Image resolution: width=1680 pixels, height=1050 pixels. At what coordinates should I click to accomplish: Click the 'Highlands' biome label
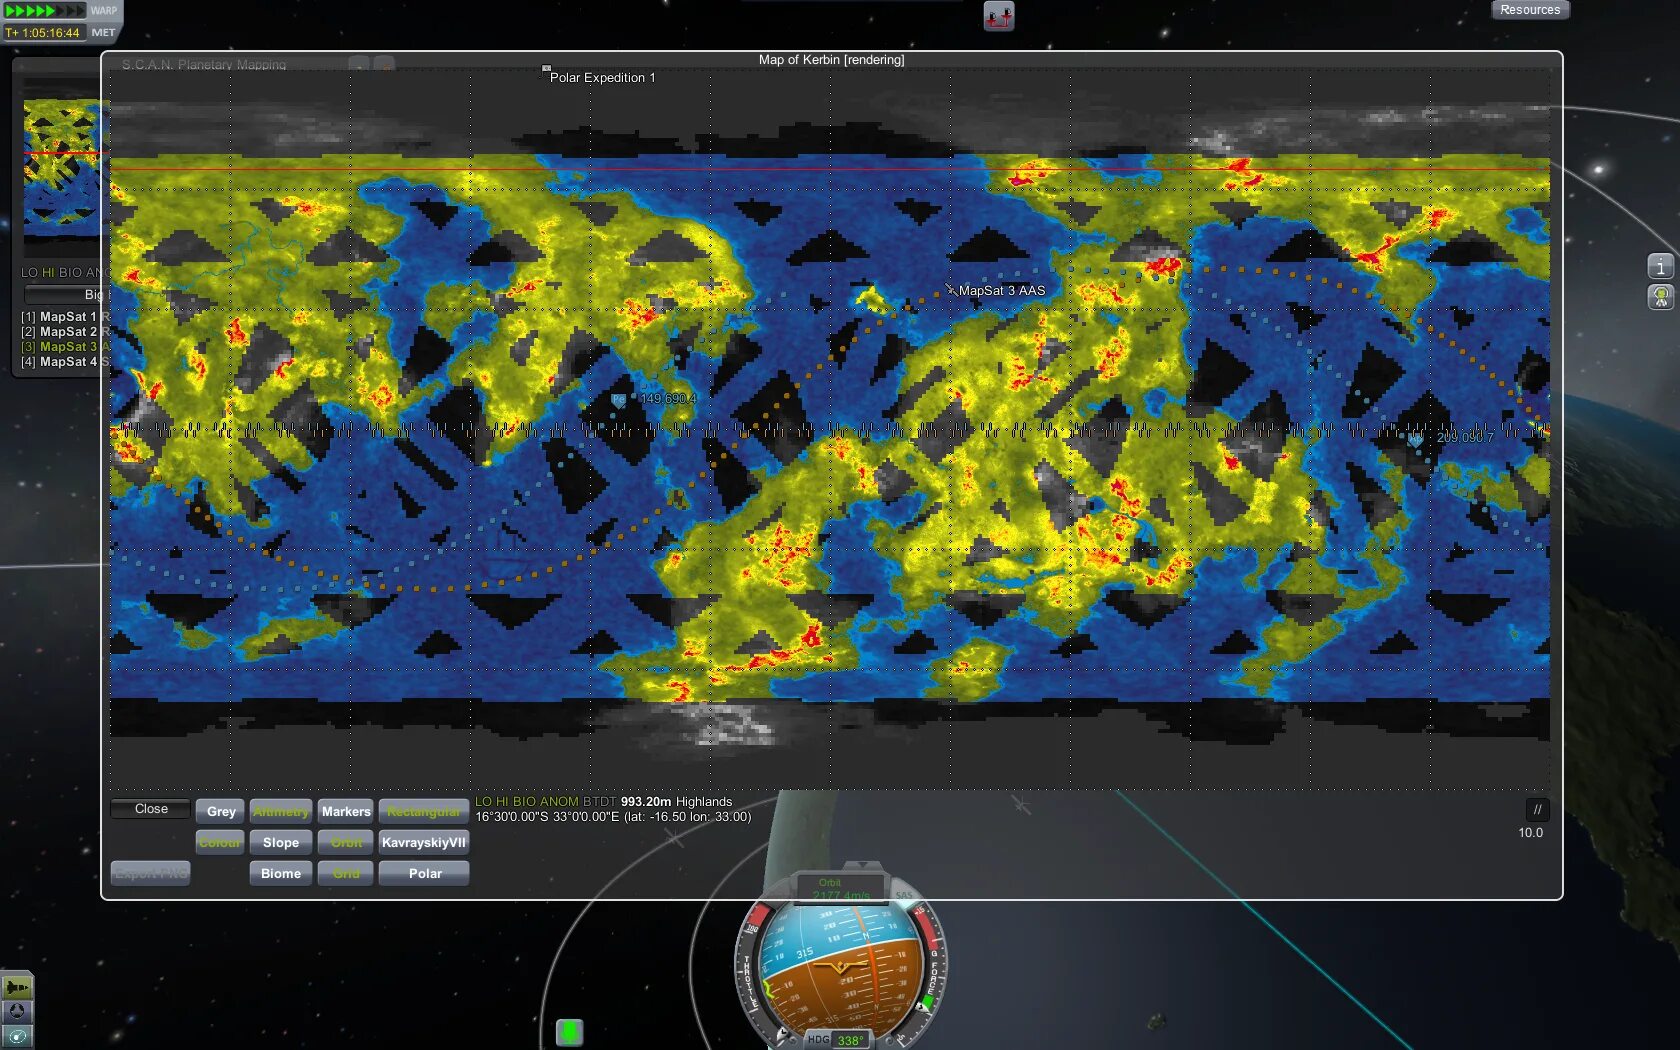(704, 802)
